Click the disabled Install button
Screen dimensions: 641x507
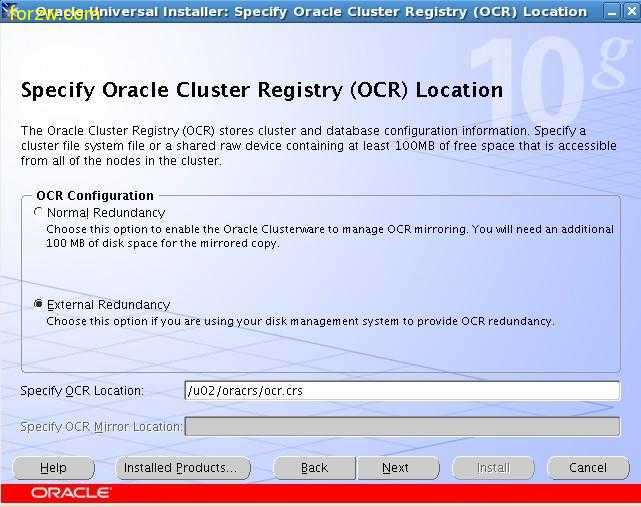click(x=493, y=468)
